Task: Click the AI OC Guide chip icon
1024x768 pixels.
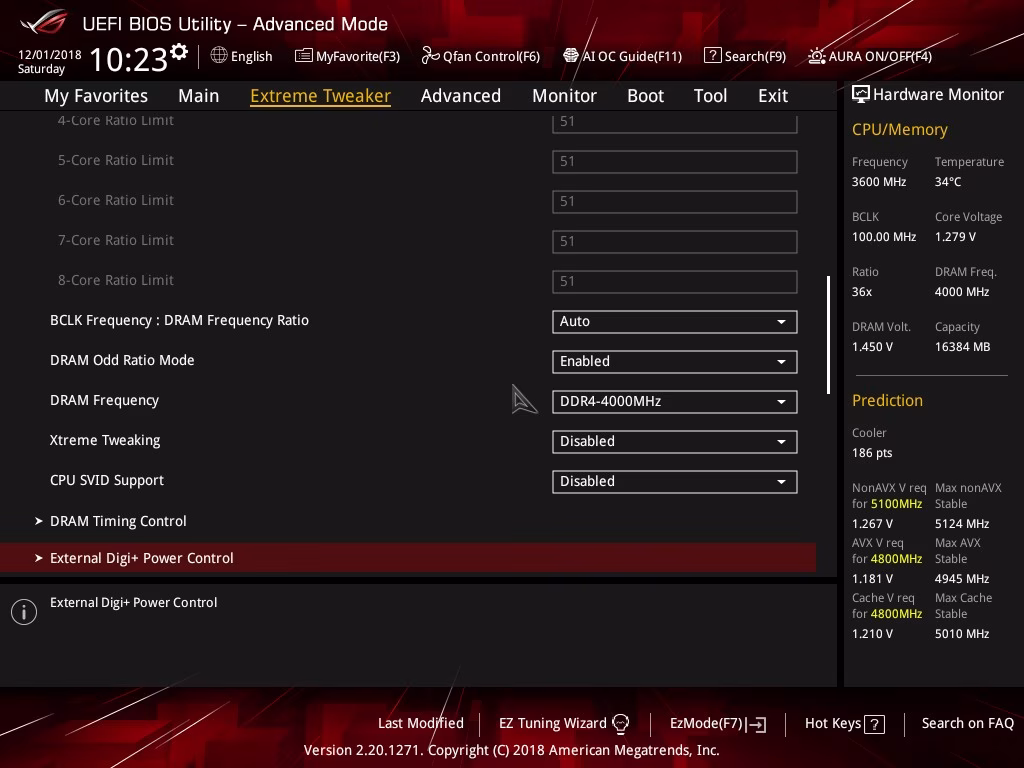Action: (x=570, y=56)
